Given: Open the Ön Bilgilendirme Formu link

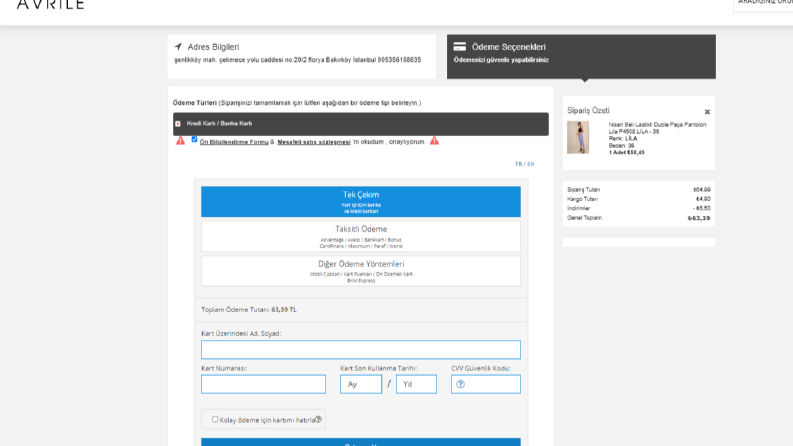Looking at the screenshot, I should pyautogui.click(x=234, y=142).
